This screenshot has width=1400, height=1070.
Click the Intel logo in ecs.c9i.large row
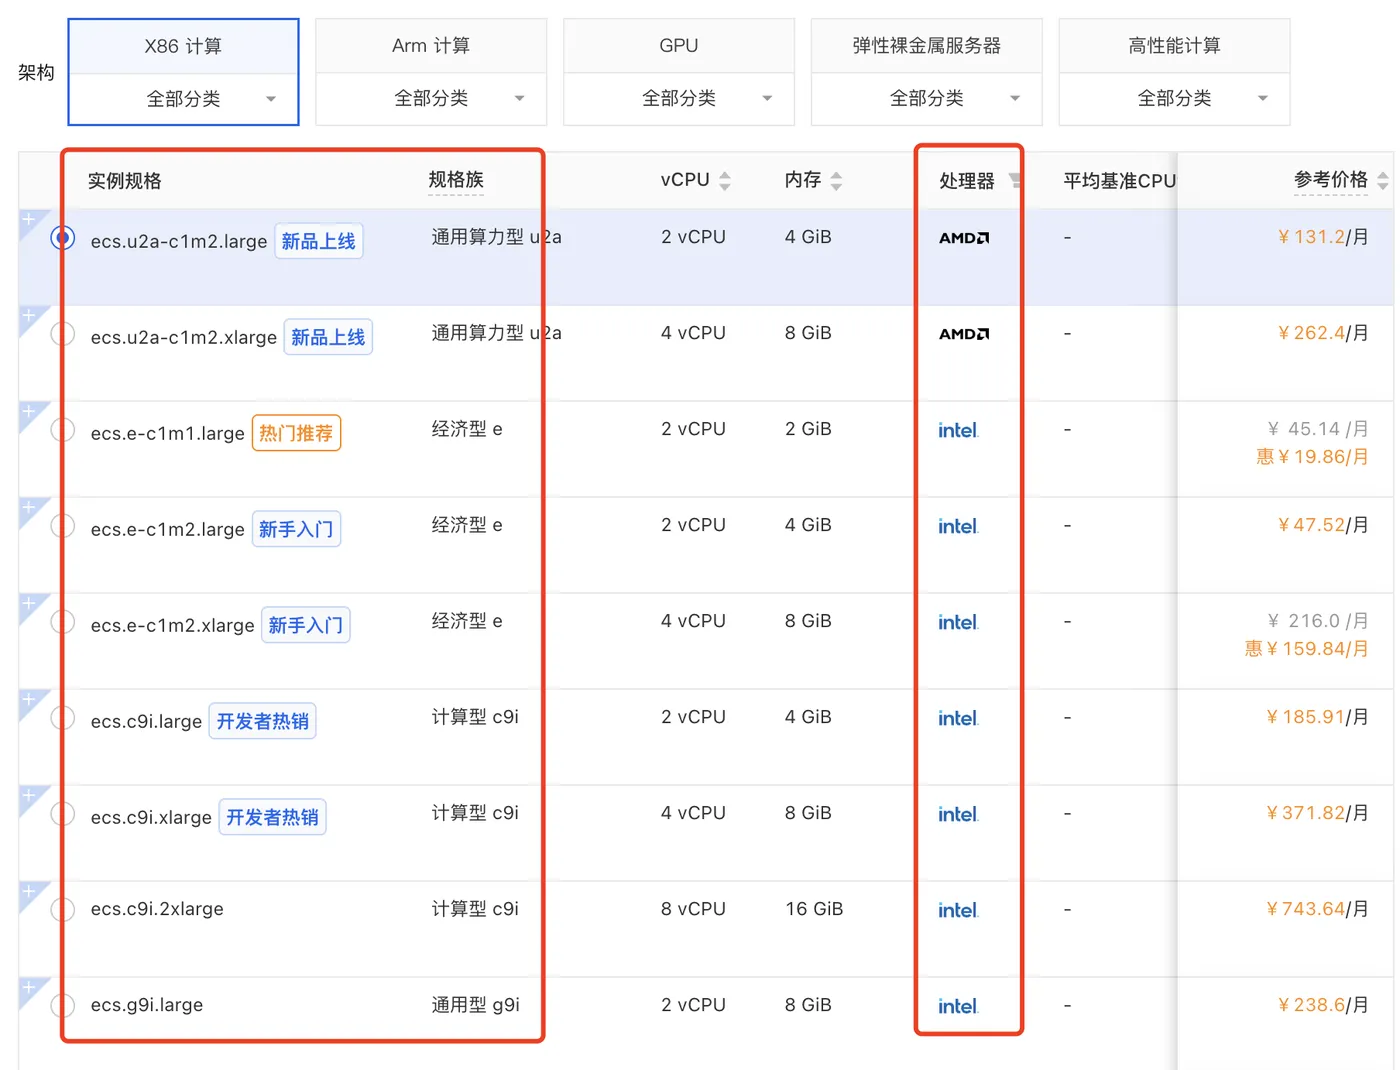(x=958, y=718)
